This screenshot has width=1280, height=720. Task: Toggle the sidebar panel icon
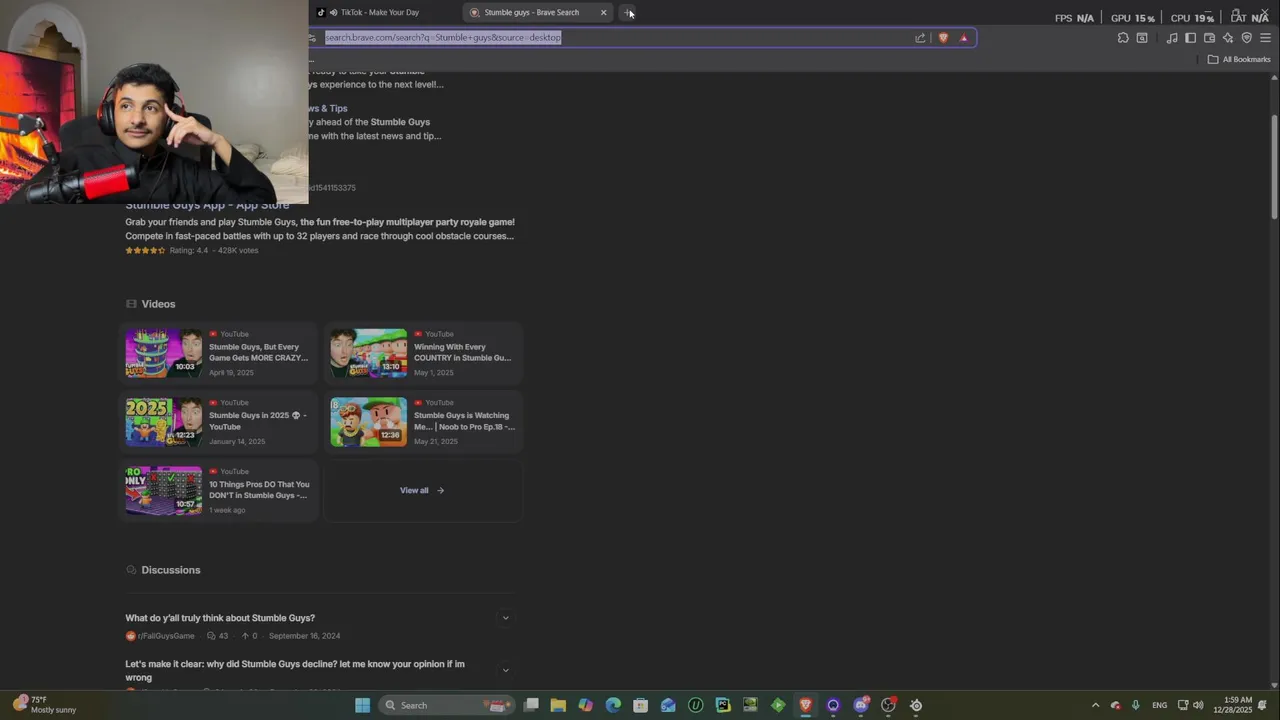click(x=1191, y=38)
